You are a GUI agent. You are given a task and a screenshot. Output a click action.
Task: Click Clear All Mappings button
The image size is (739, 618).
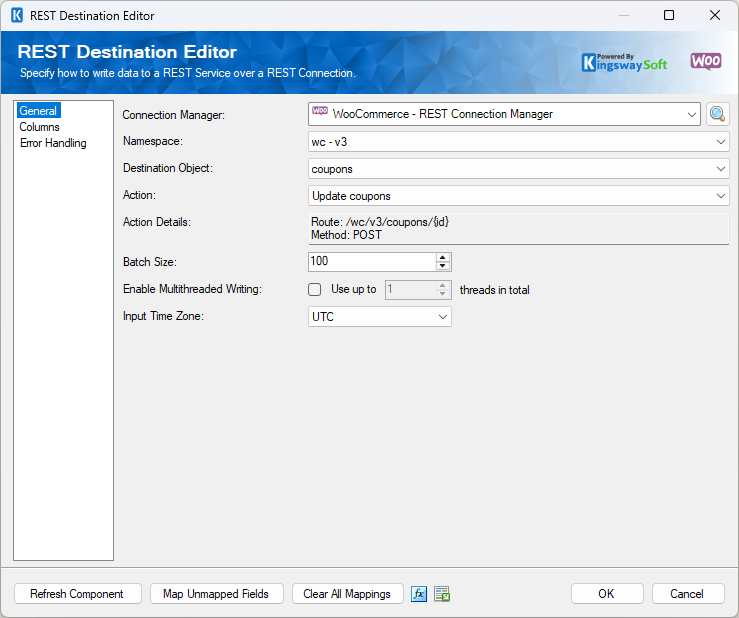[347, 594]
